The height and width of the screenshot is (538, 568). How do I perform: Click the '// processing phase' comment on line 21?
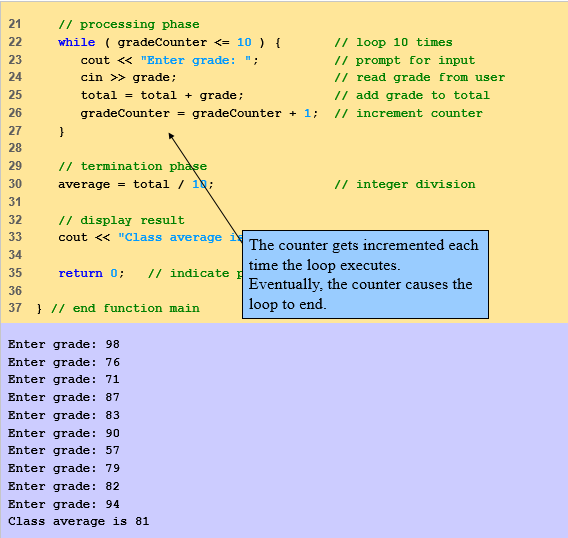coord(129,24)
